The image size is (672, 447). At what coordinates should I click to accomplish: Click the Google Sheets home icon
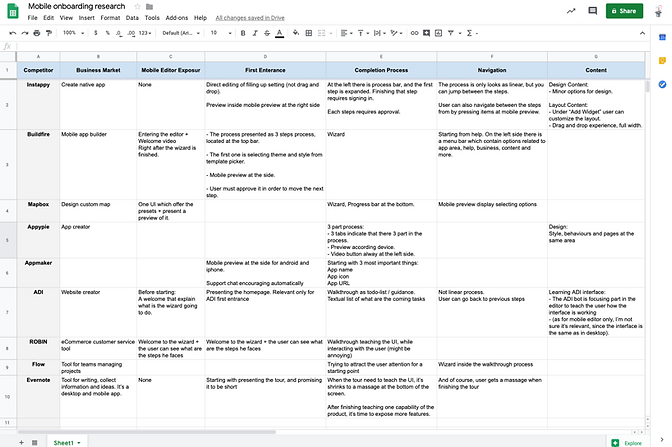(13, 12)
